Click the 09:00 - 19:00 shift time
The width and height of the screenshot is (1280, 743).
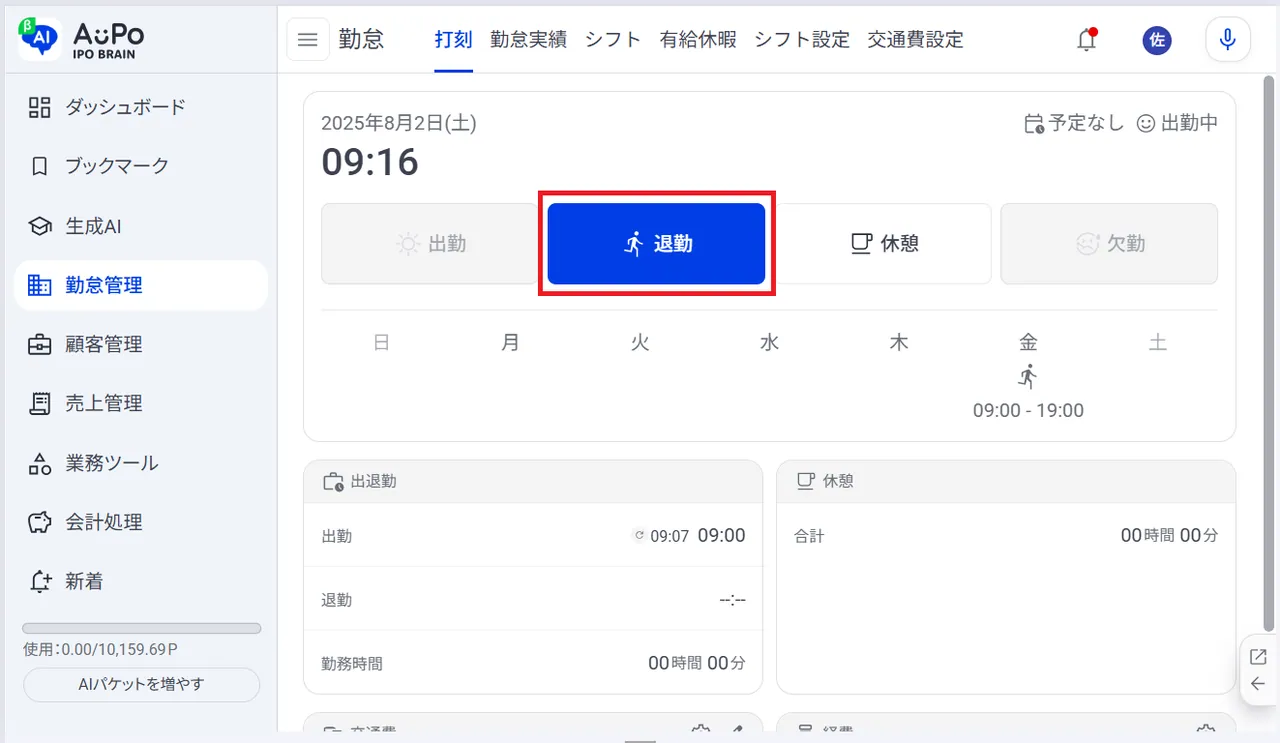point(1028,411)
